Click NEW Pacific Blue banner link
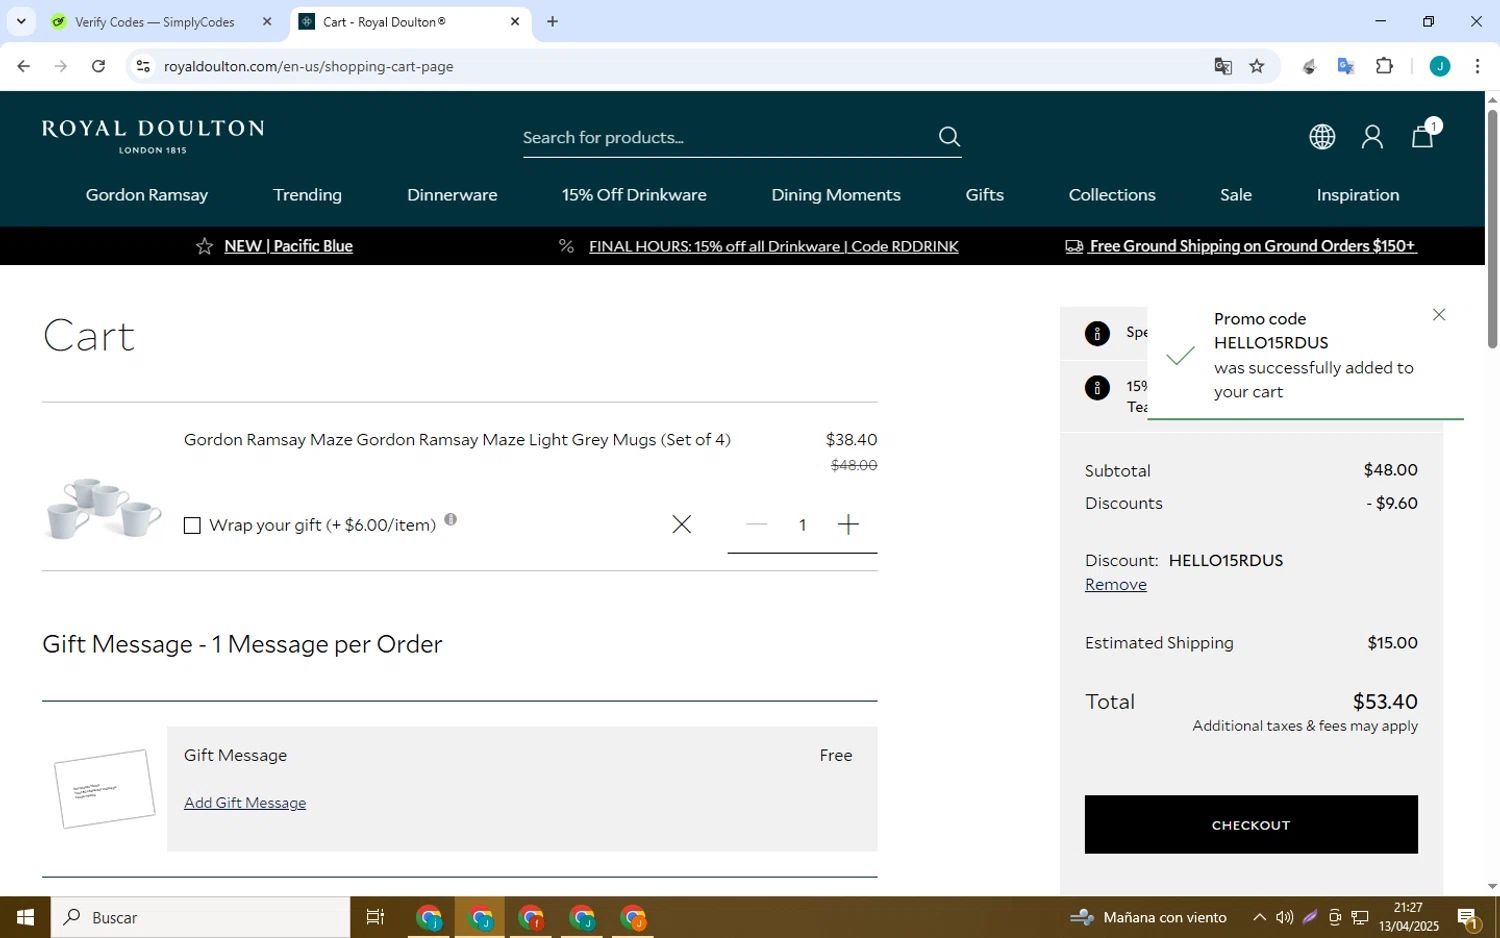This screenshot has height=938, width=1500. [x=288, y=246]
